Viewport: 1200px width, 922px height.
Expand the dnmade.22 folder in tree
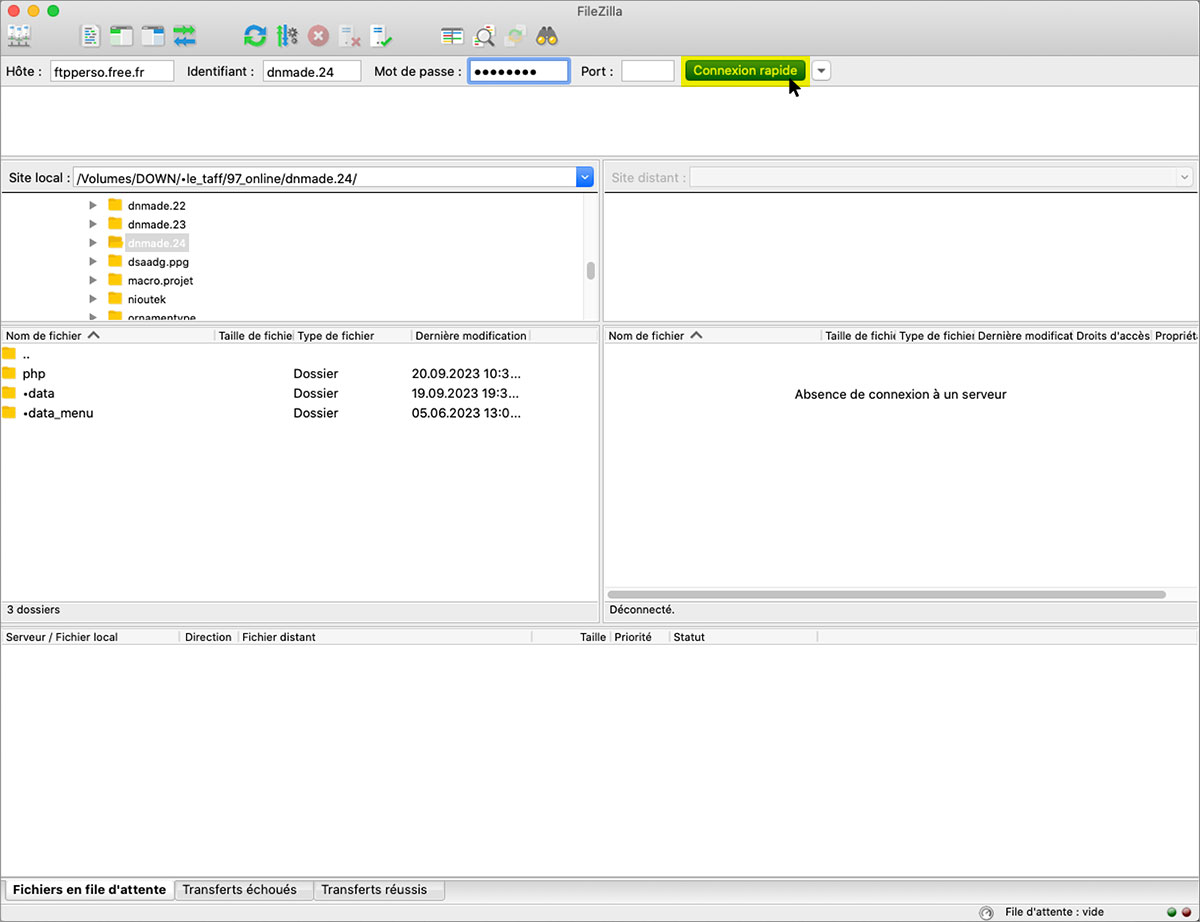tap(93, 205)
